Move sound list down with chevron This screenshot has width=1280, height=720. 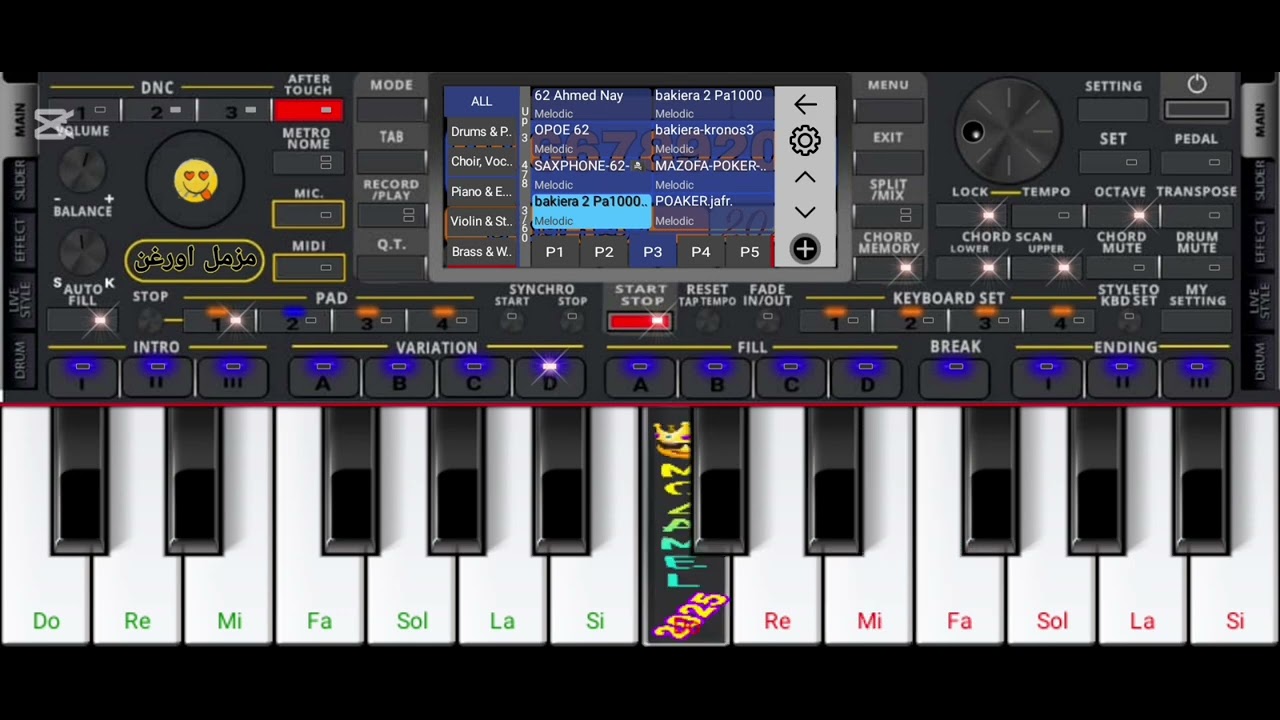[x=805, y=212]
